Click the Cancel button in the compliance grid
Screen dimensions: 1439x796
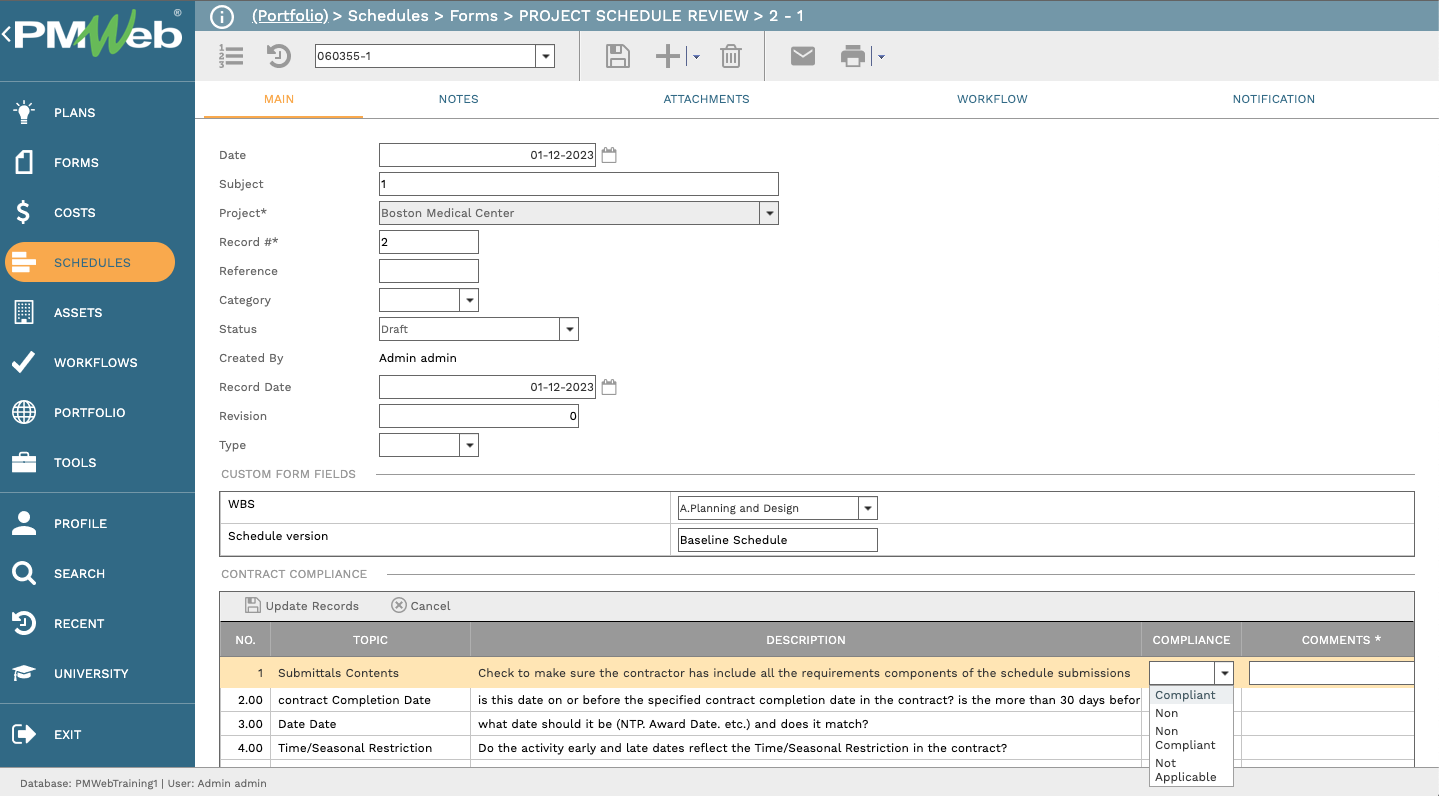pyautogui.click(x=421, y=605)
